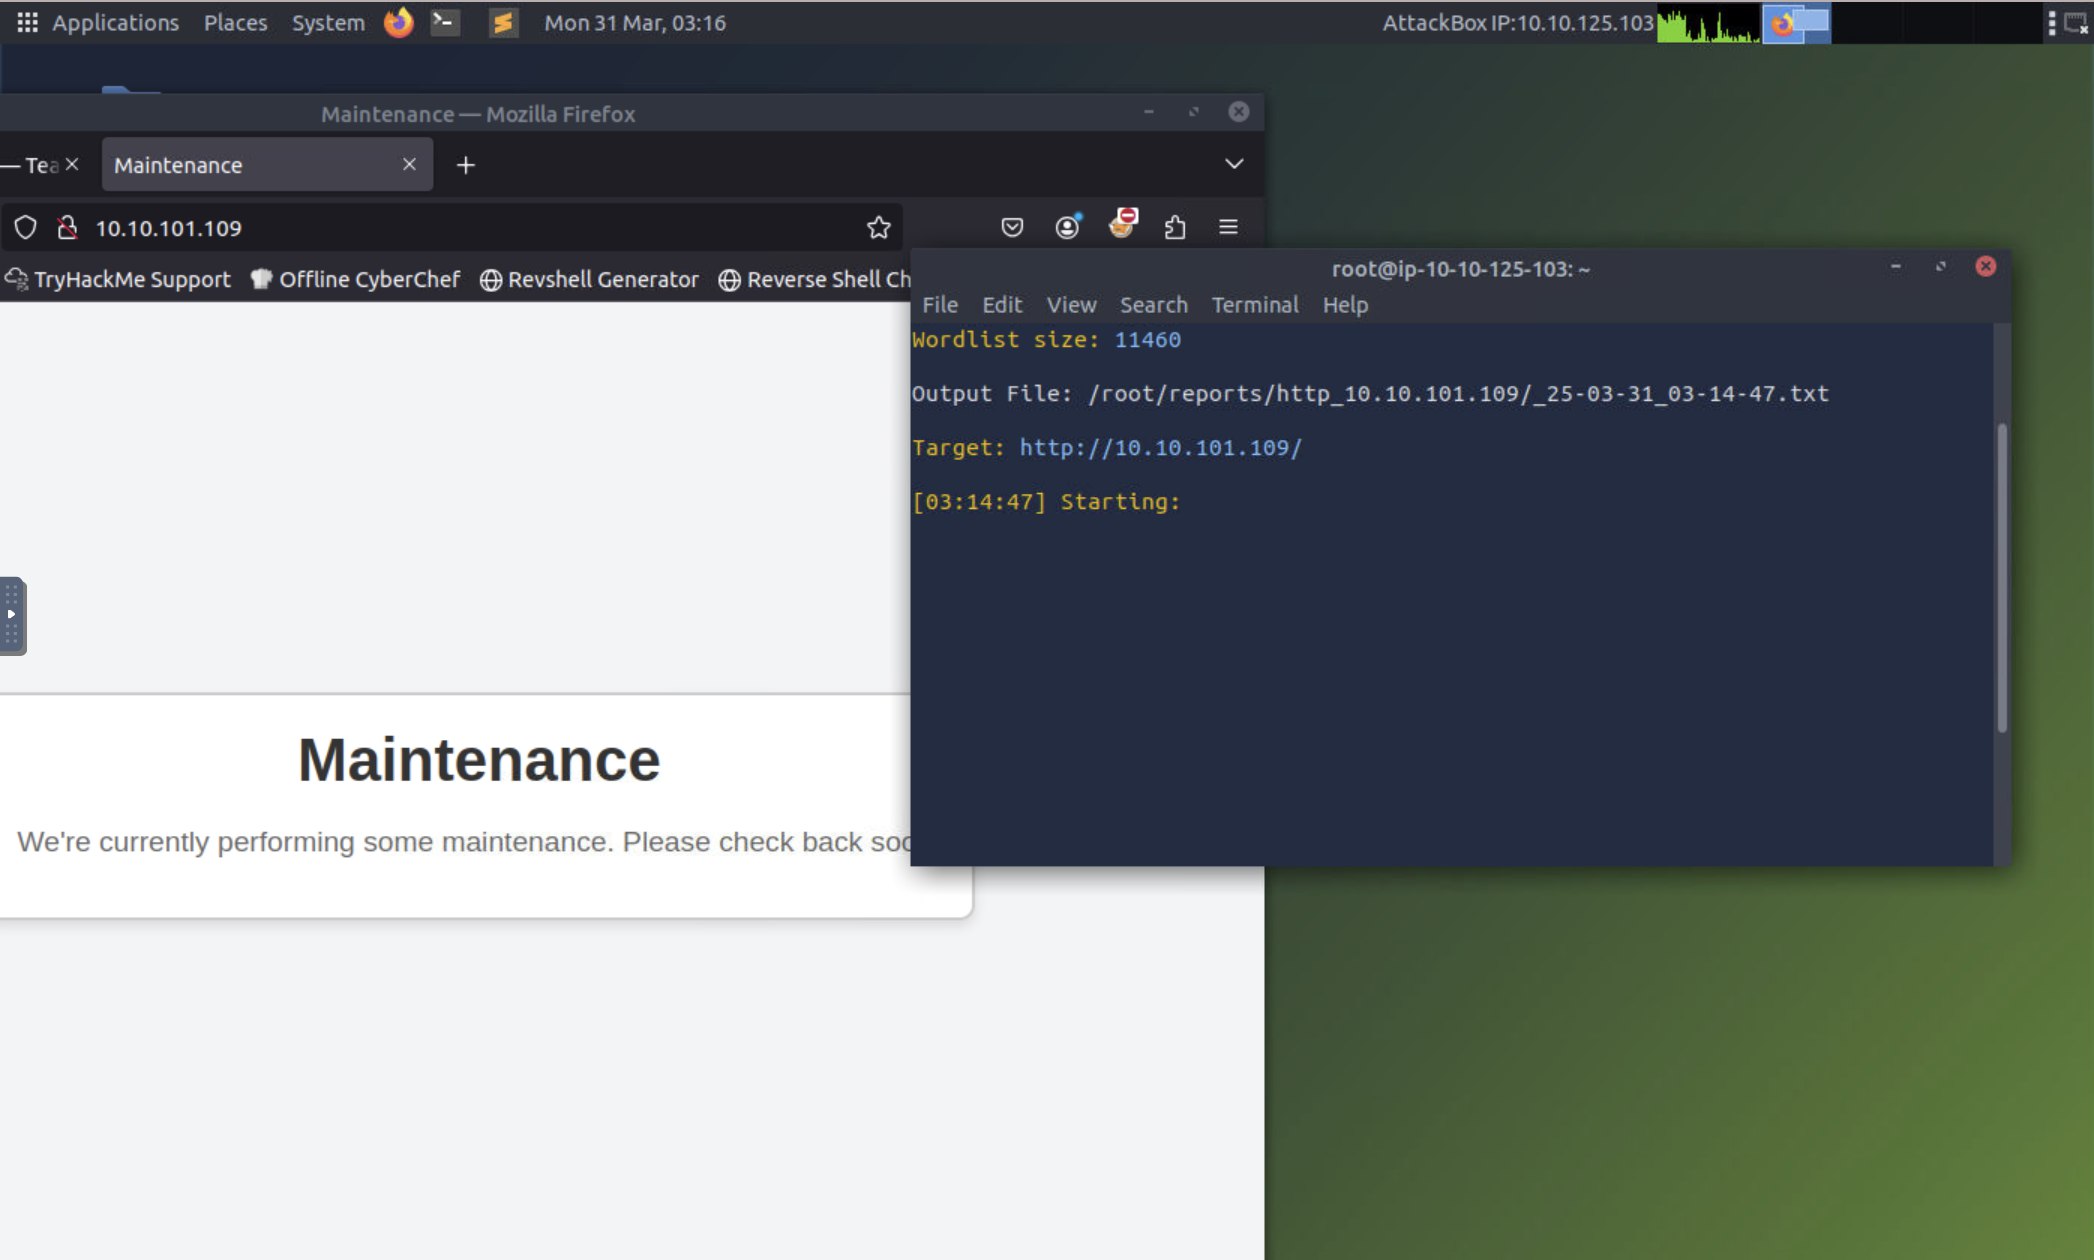The width and height of the screenshot is (2094, 1260).
Task: Launch terminal from the top panel
Action: 444,22
